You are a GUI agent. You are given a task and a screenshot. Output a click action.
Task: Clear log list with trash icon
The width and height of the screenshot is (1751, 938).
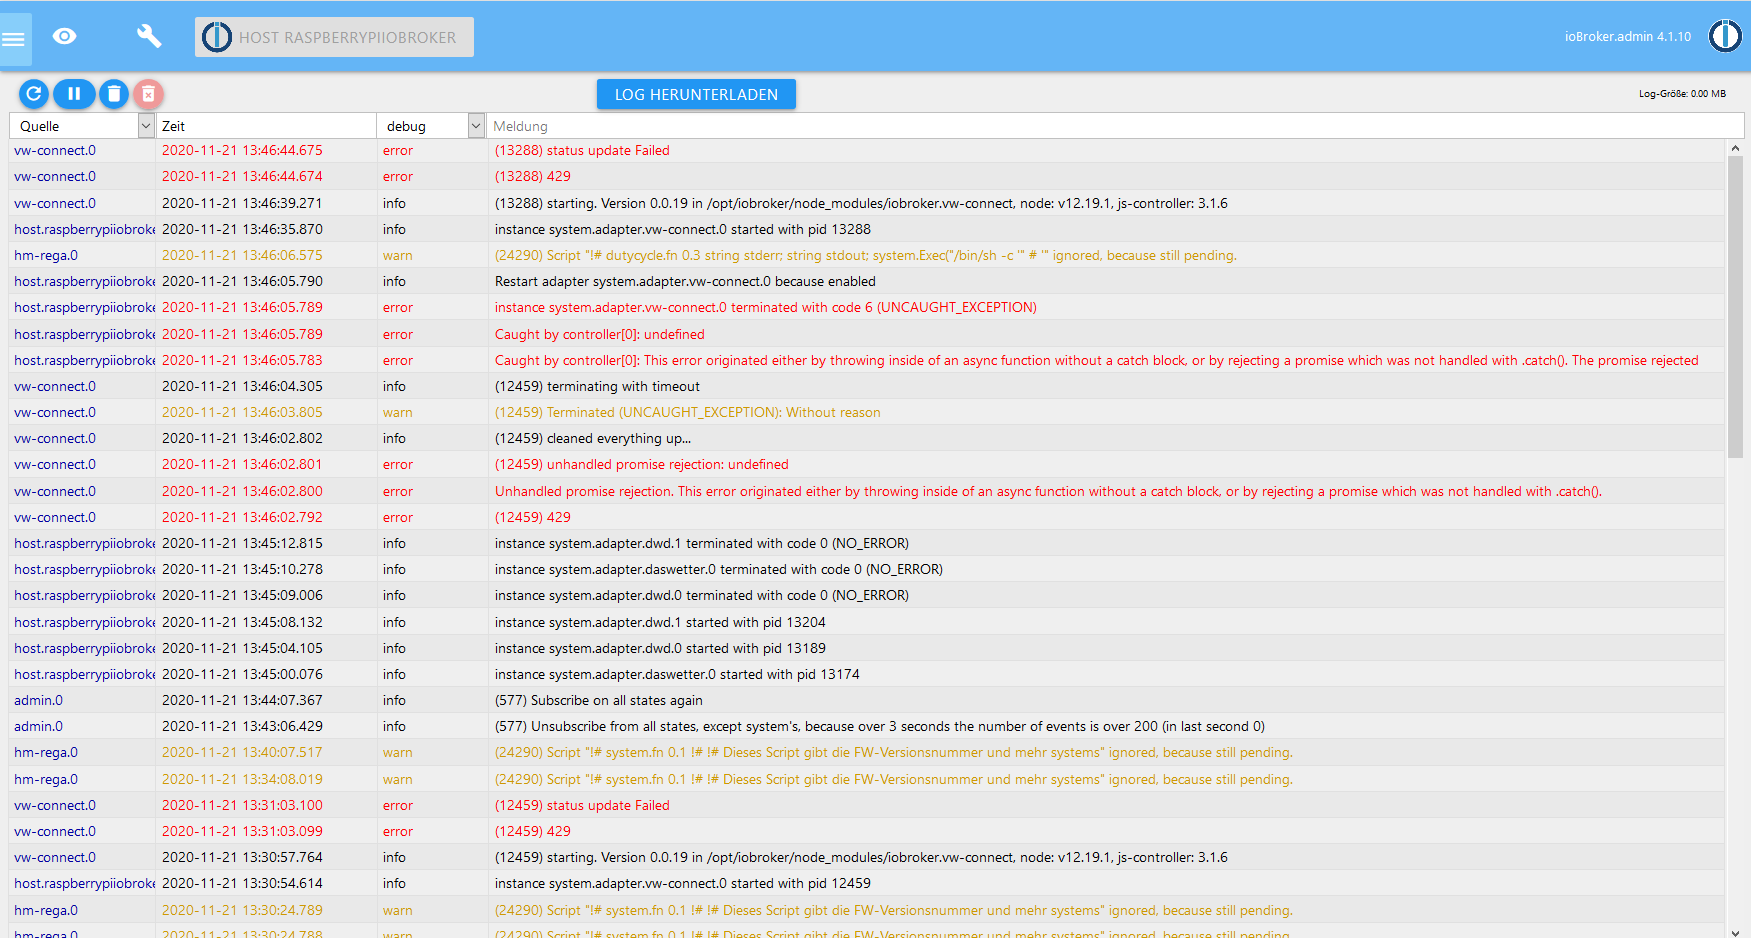(114, 94)
